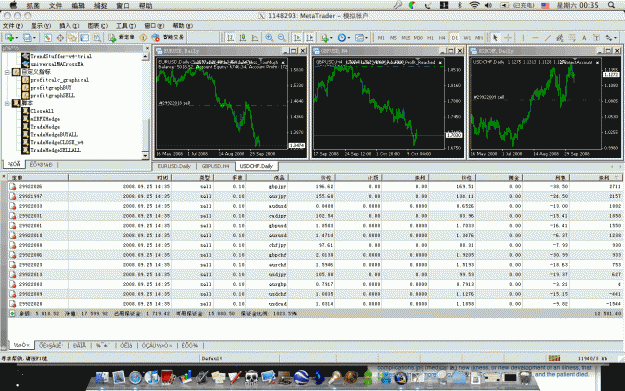Image resolution: width=625 pixels, height=391 pixels.
Task: Open the Trash in the Dock
Action: 525,377
